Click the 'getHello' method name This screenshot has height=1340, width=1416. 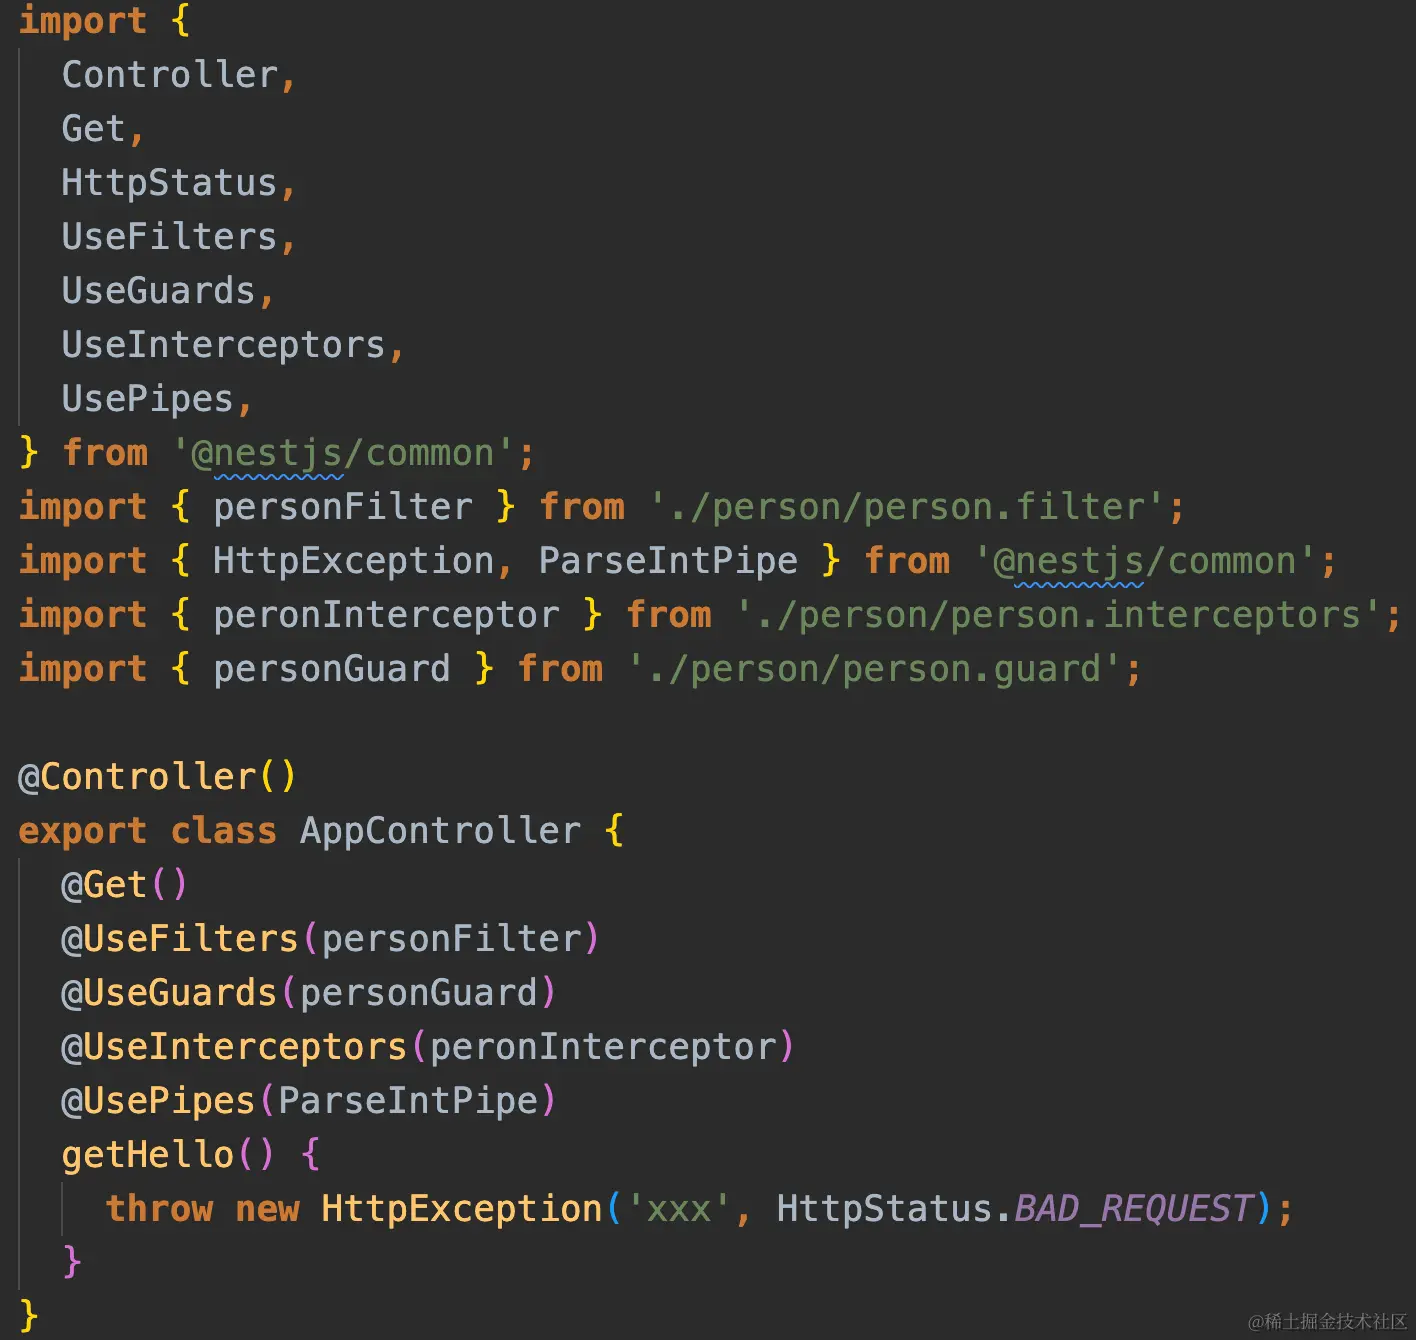[148, 1155]
